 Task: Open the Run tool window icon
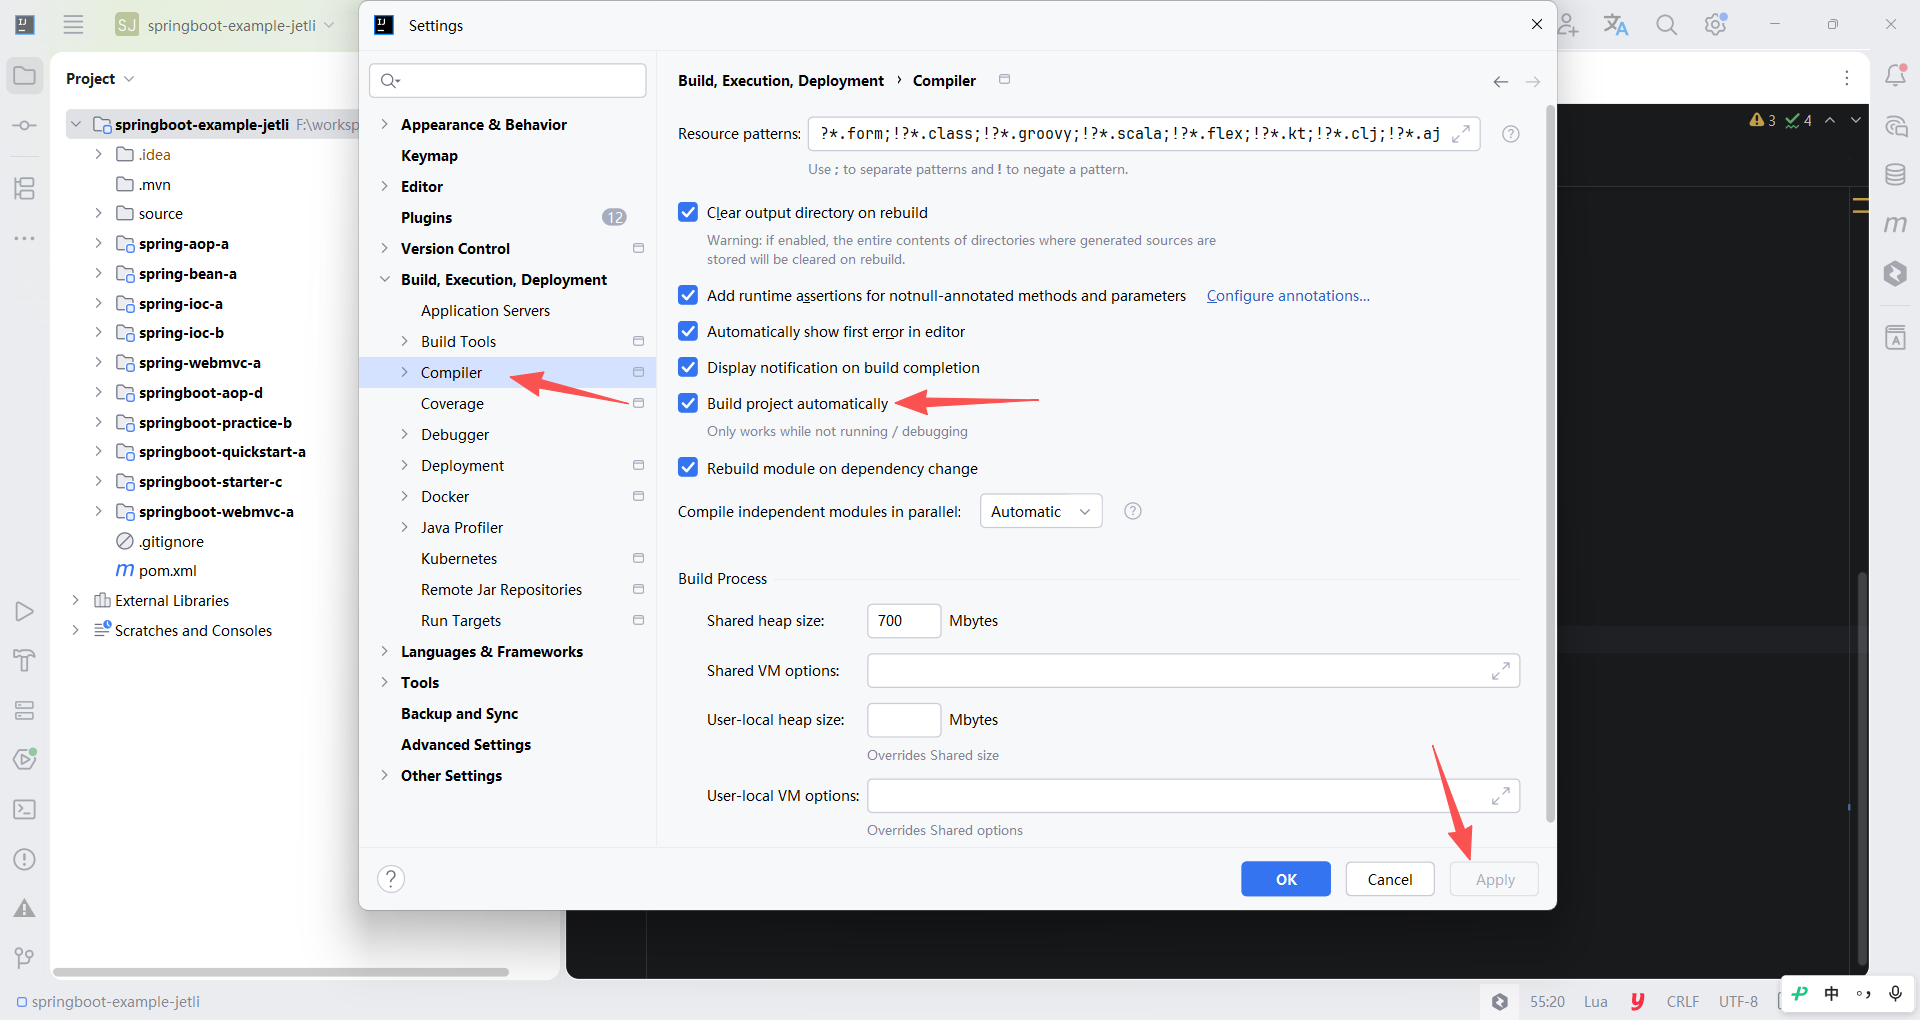pos(25,611)
